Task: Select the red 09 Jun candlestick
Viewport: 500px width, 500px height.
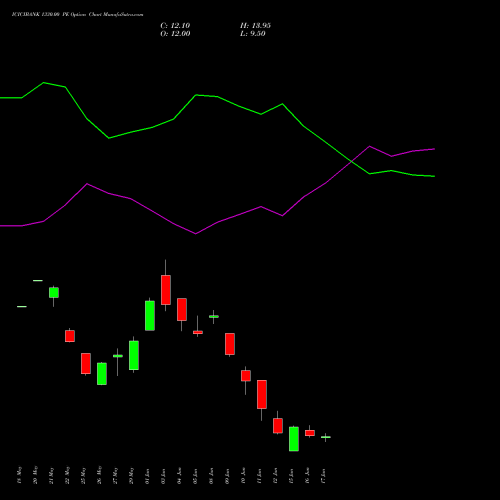Action: [230, 344]
